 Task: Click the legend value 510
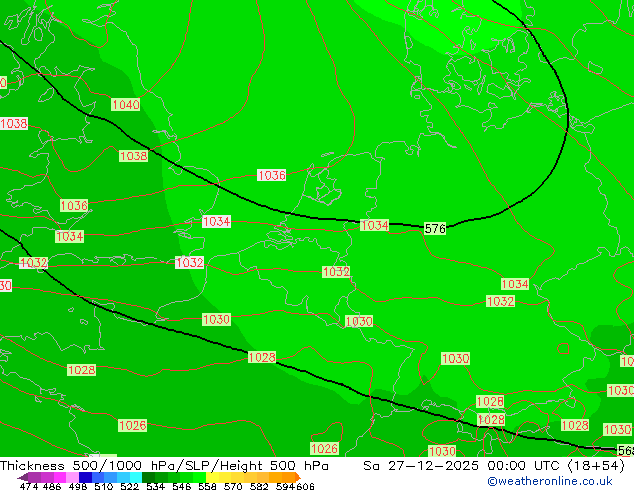104,486
